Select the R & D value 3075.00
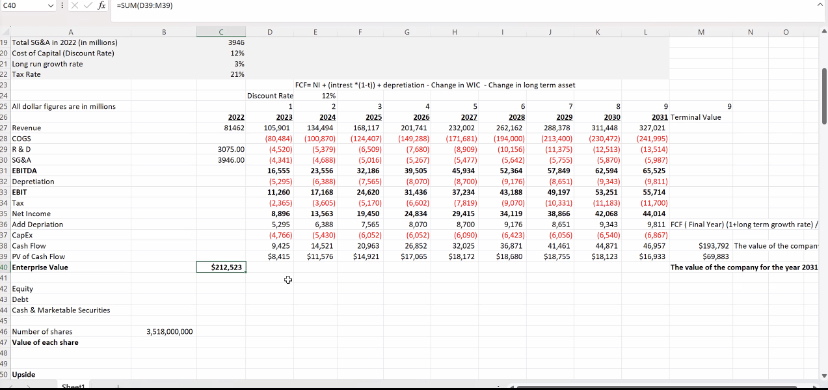This screenshot has height=390, width=828. (221, 149)
